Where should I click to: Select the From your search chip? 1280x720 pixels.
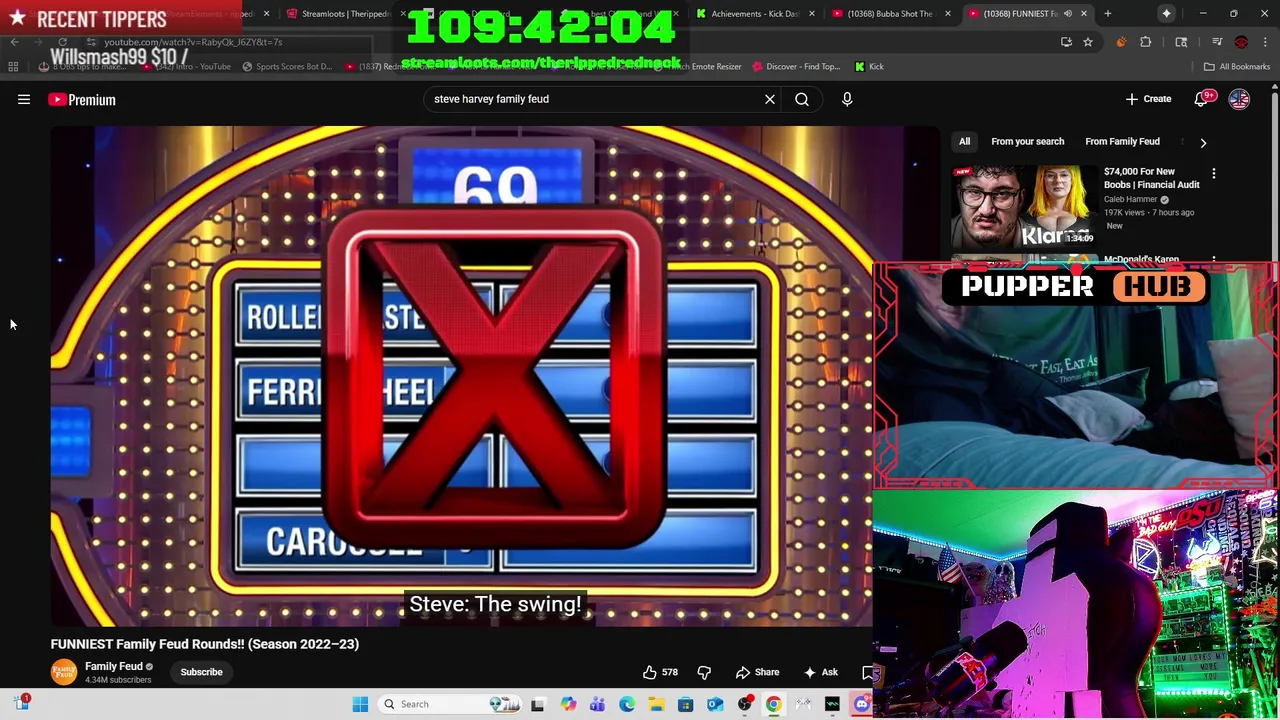[1027, 141]
